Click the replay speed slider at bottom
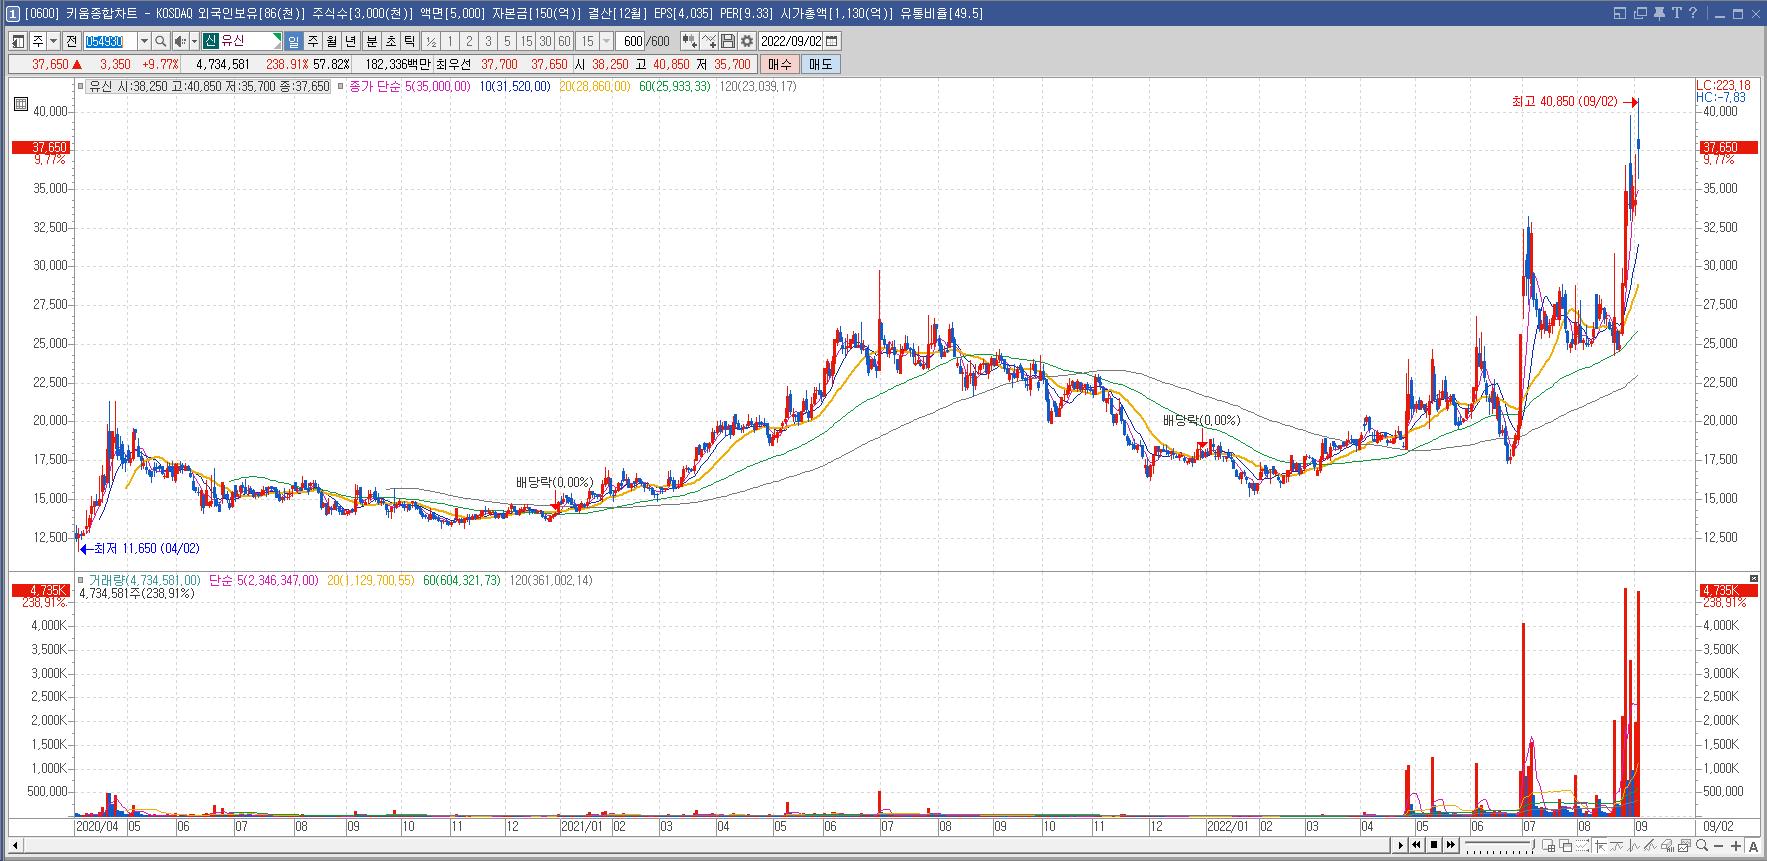The height and width of the screenshot is (861, 1767). pyautogui.click(x=1500, y=846)
